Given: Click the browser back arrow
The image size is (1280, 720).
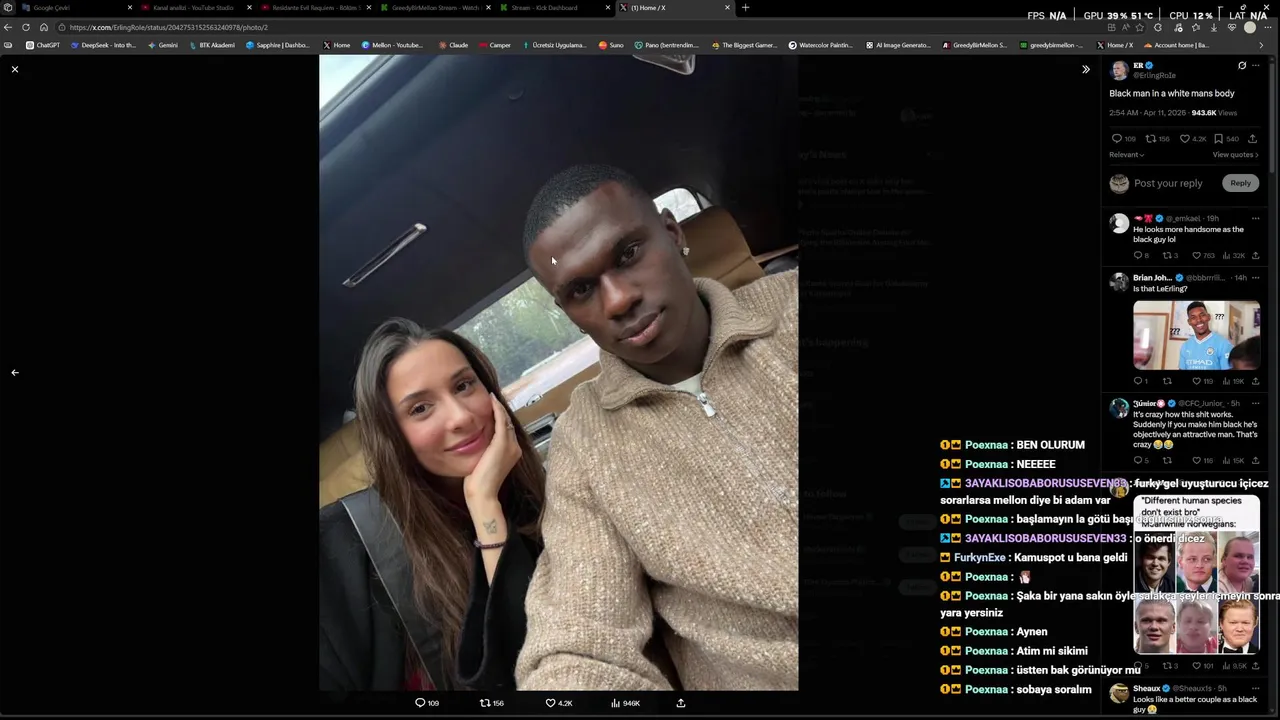Looking at the screenshot, I should [8, 27].
